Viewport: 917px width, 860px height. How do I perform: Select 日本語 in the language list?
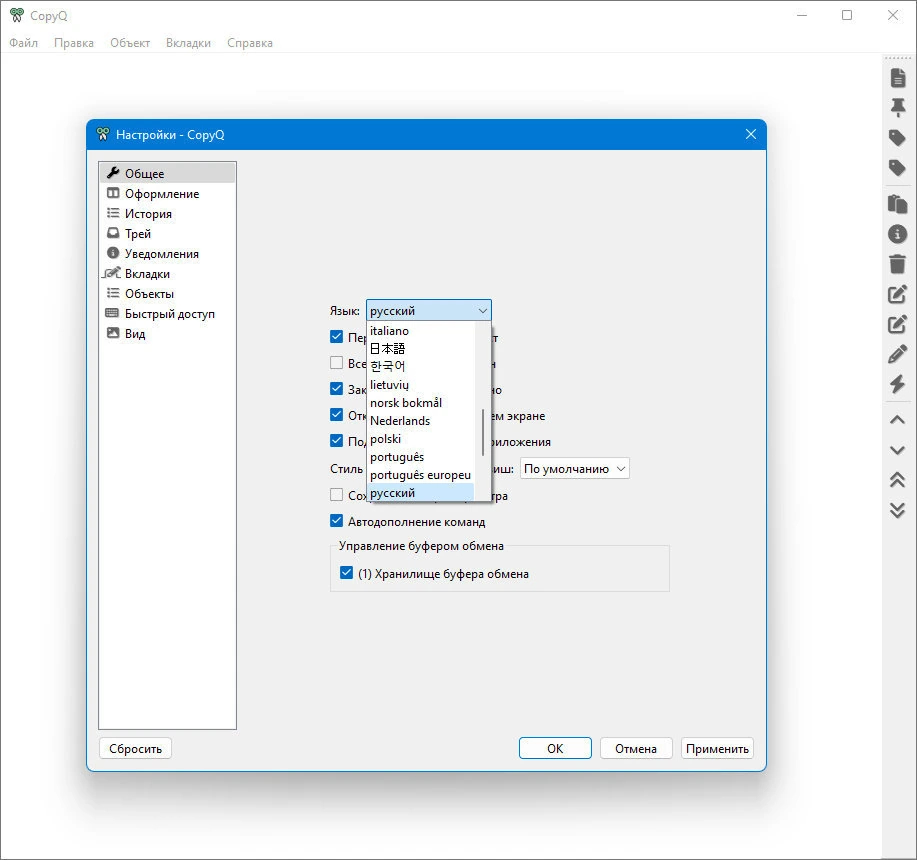420,348
